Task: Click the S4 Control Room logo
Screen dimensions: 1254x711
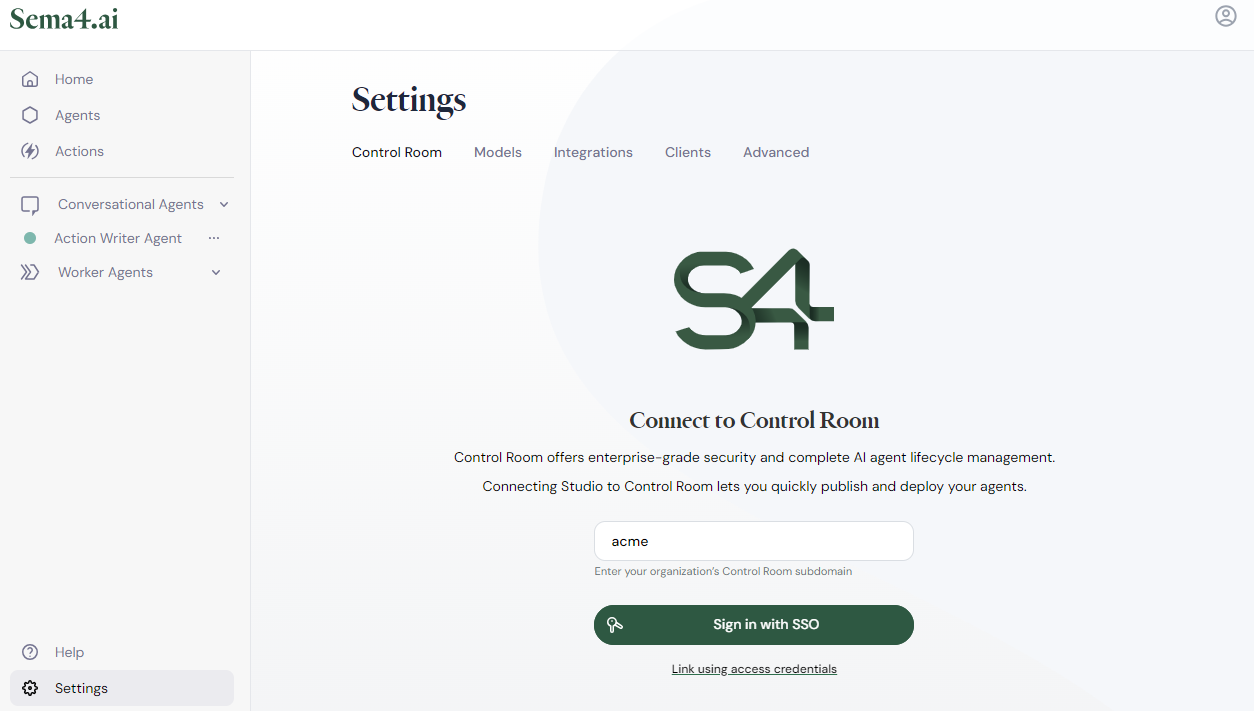Action: pos(754,299)
